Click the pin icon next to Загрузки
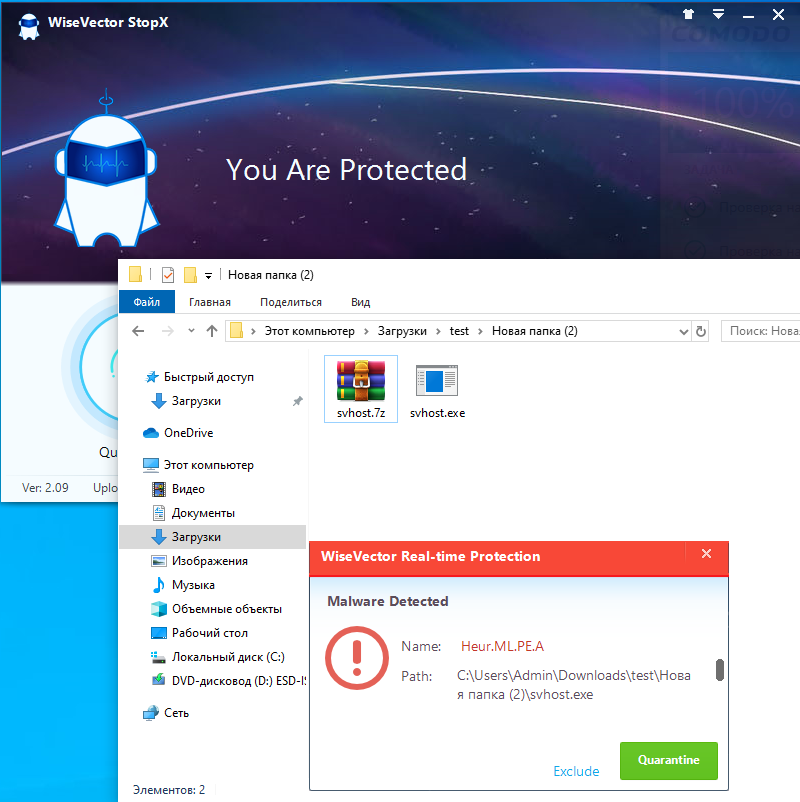 point(297,401)
